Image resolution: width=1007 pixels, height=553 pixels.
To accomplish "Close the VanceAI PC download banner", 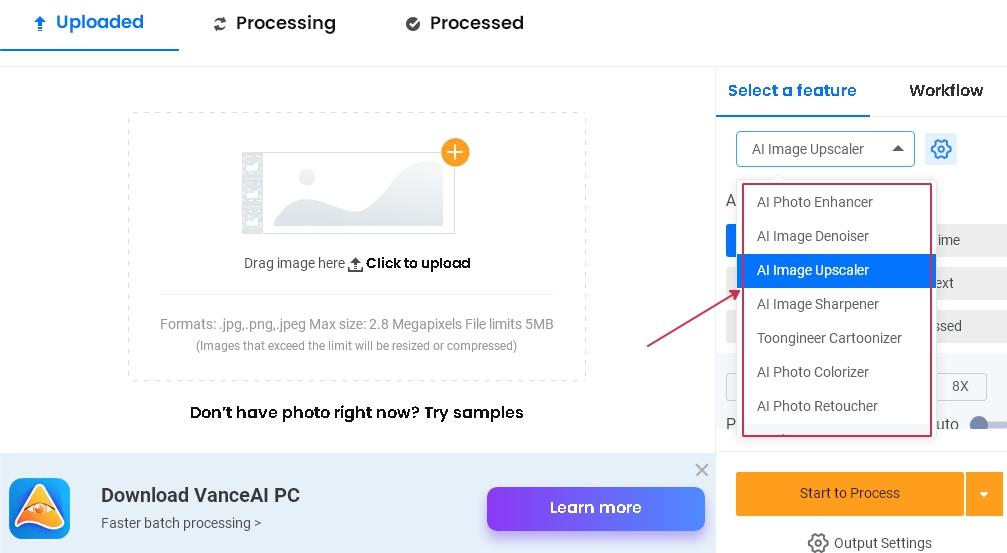I will [702, 470].
